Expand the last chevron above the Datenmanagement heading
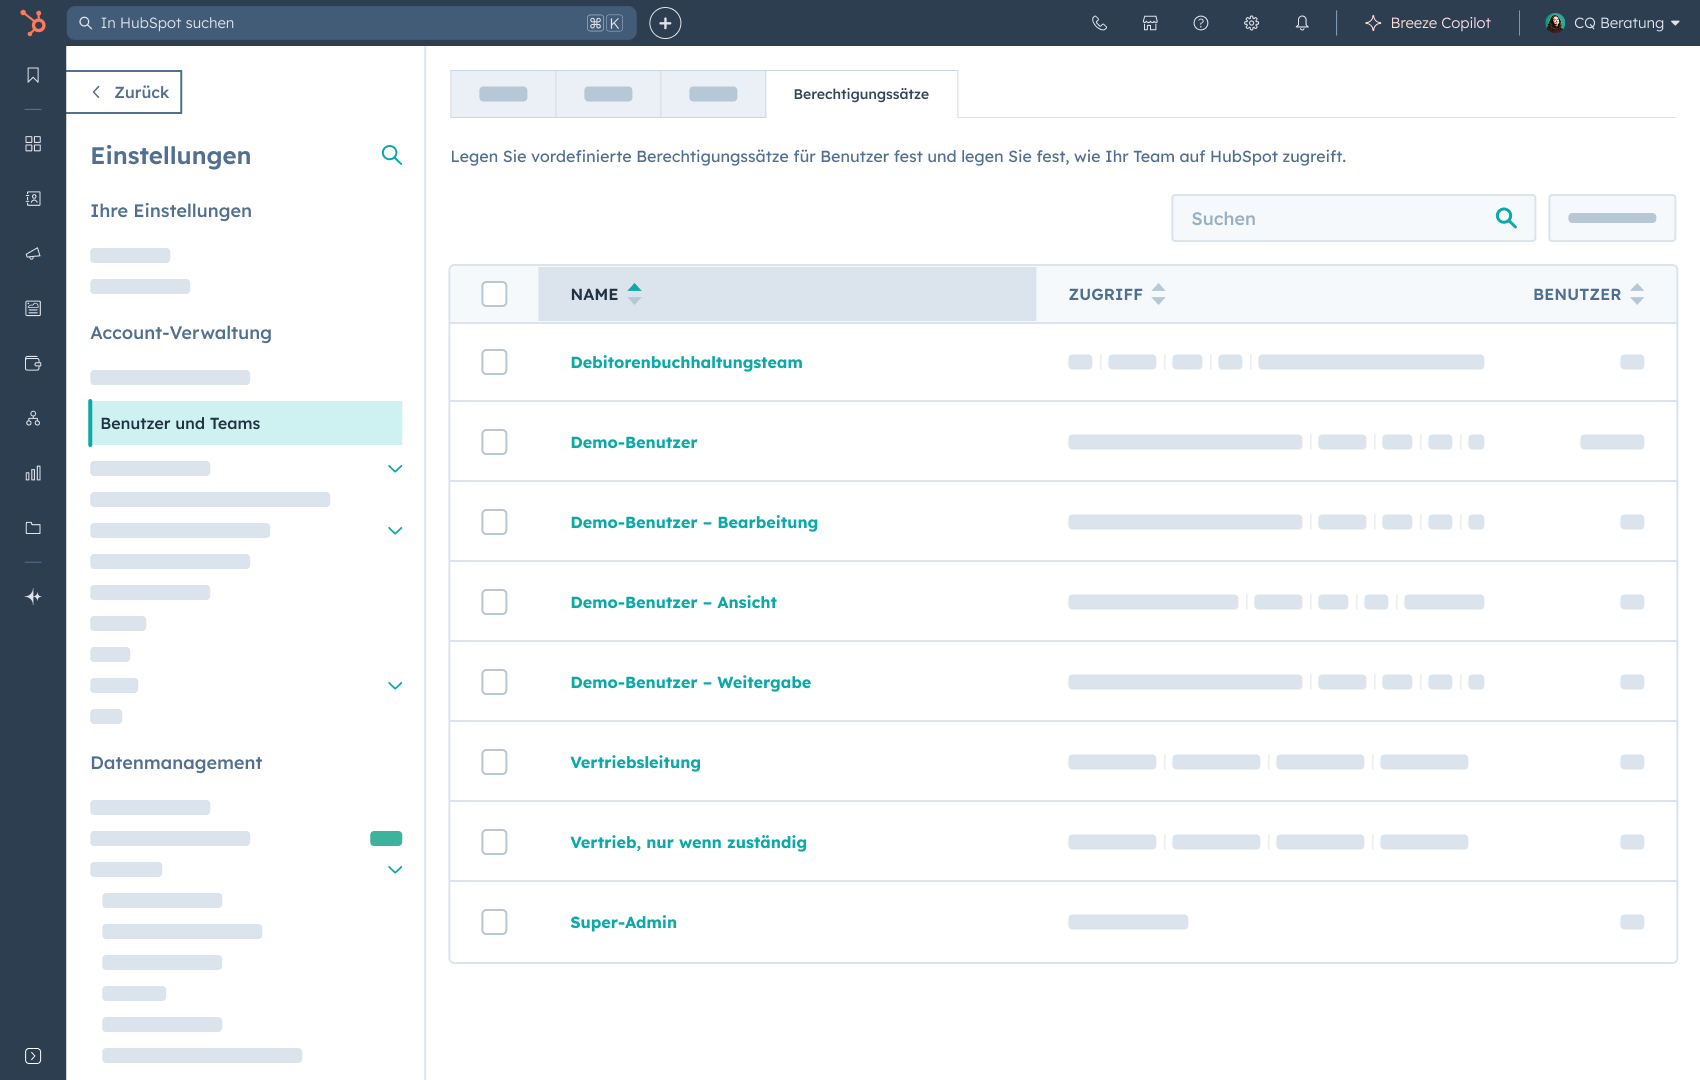1700x1080 pixels. pyautogui.click(x=395, y=685)
